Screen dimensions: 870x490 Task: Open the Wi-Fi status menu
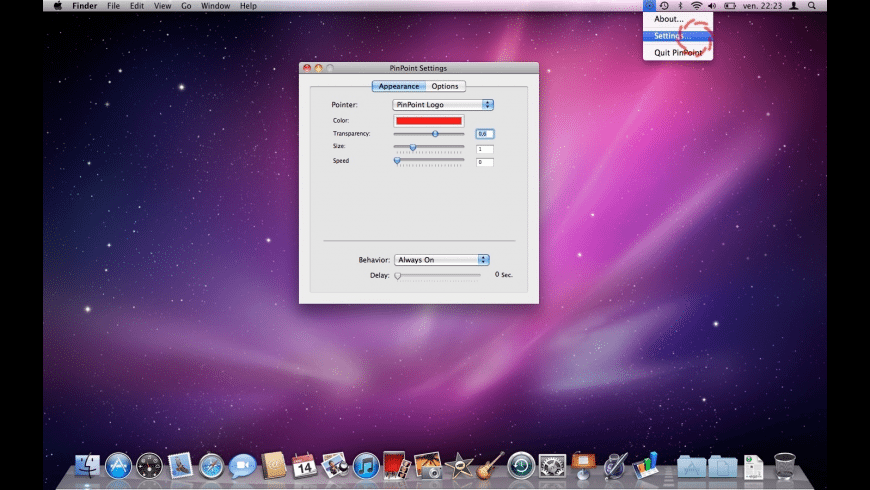(696, 6)
